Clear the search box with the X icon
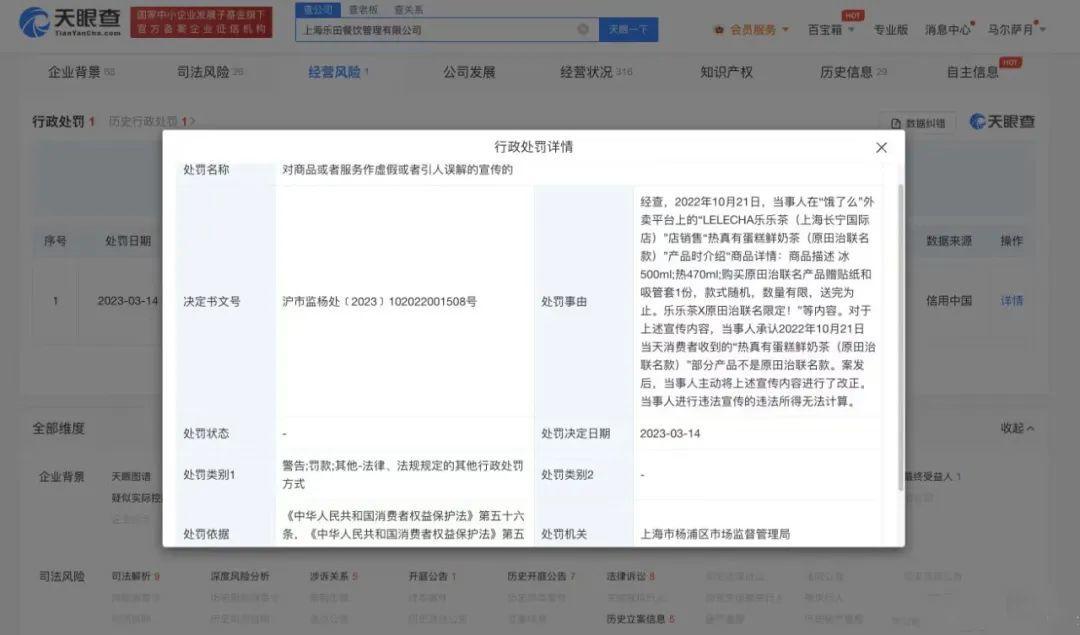Screen dimensions: 1080x635 [x=583, y=29]
